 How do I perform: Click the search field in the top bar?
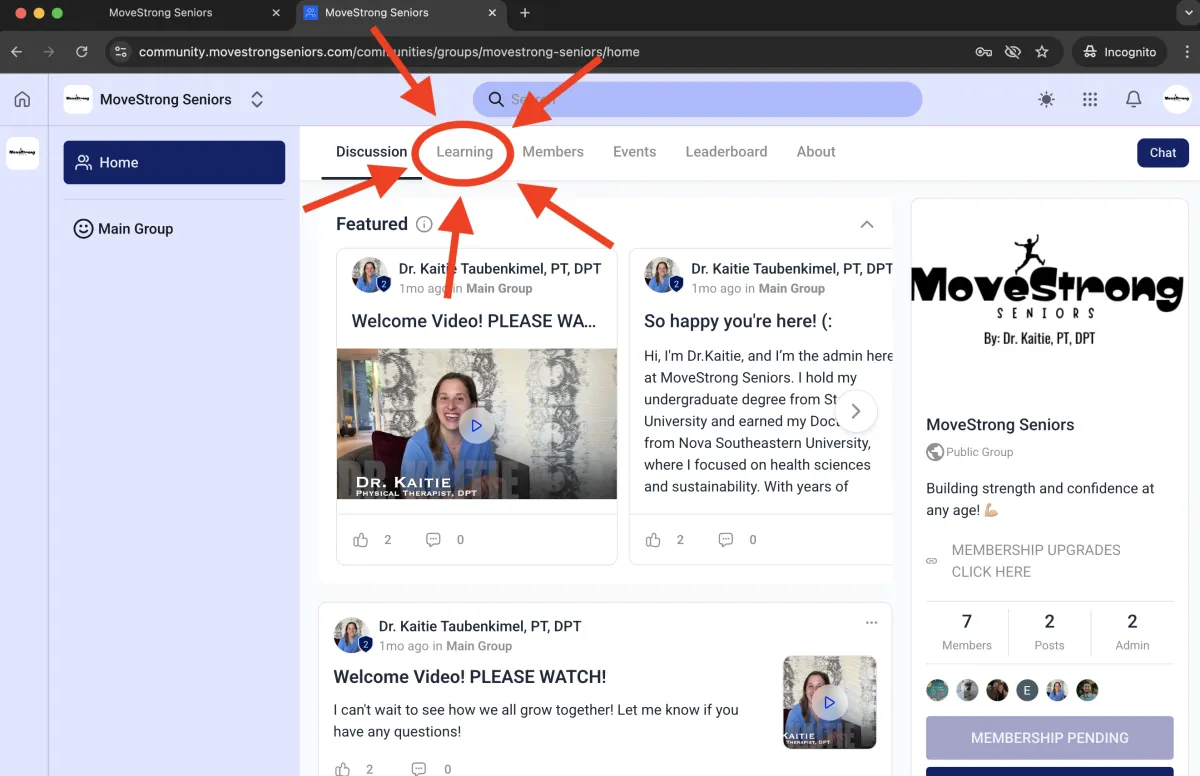pos(697,99)
